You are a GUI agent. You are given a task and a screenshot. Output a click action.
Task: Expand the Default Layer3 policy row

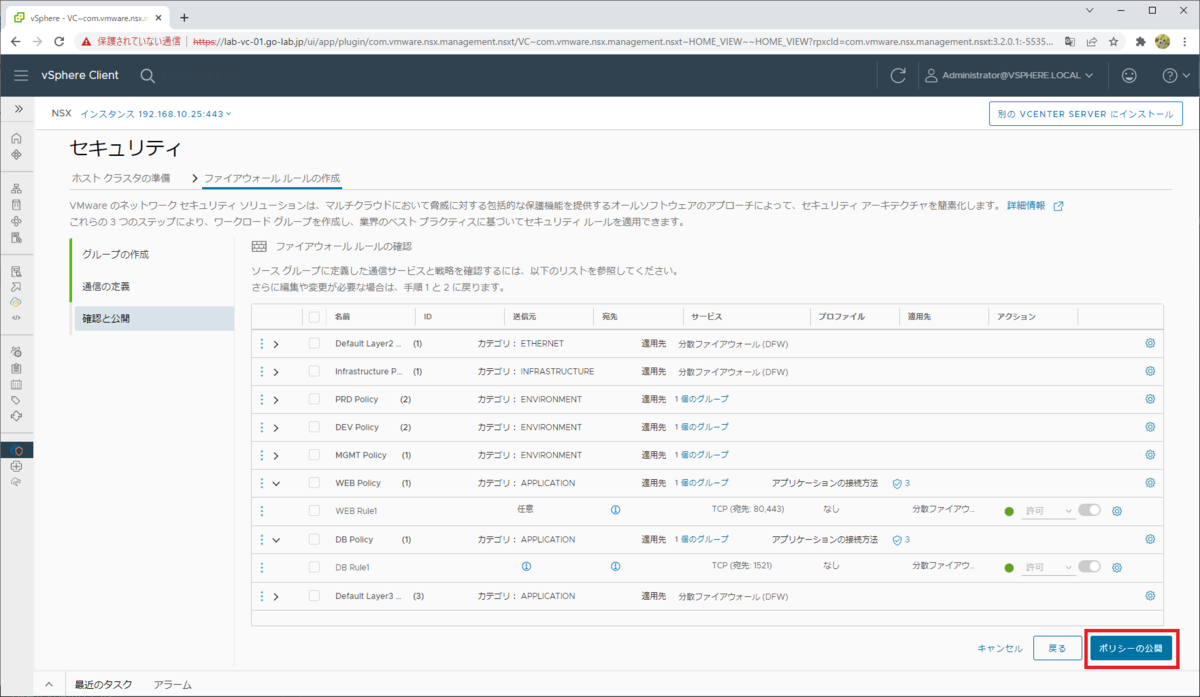point(276,597)
